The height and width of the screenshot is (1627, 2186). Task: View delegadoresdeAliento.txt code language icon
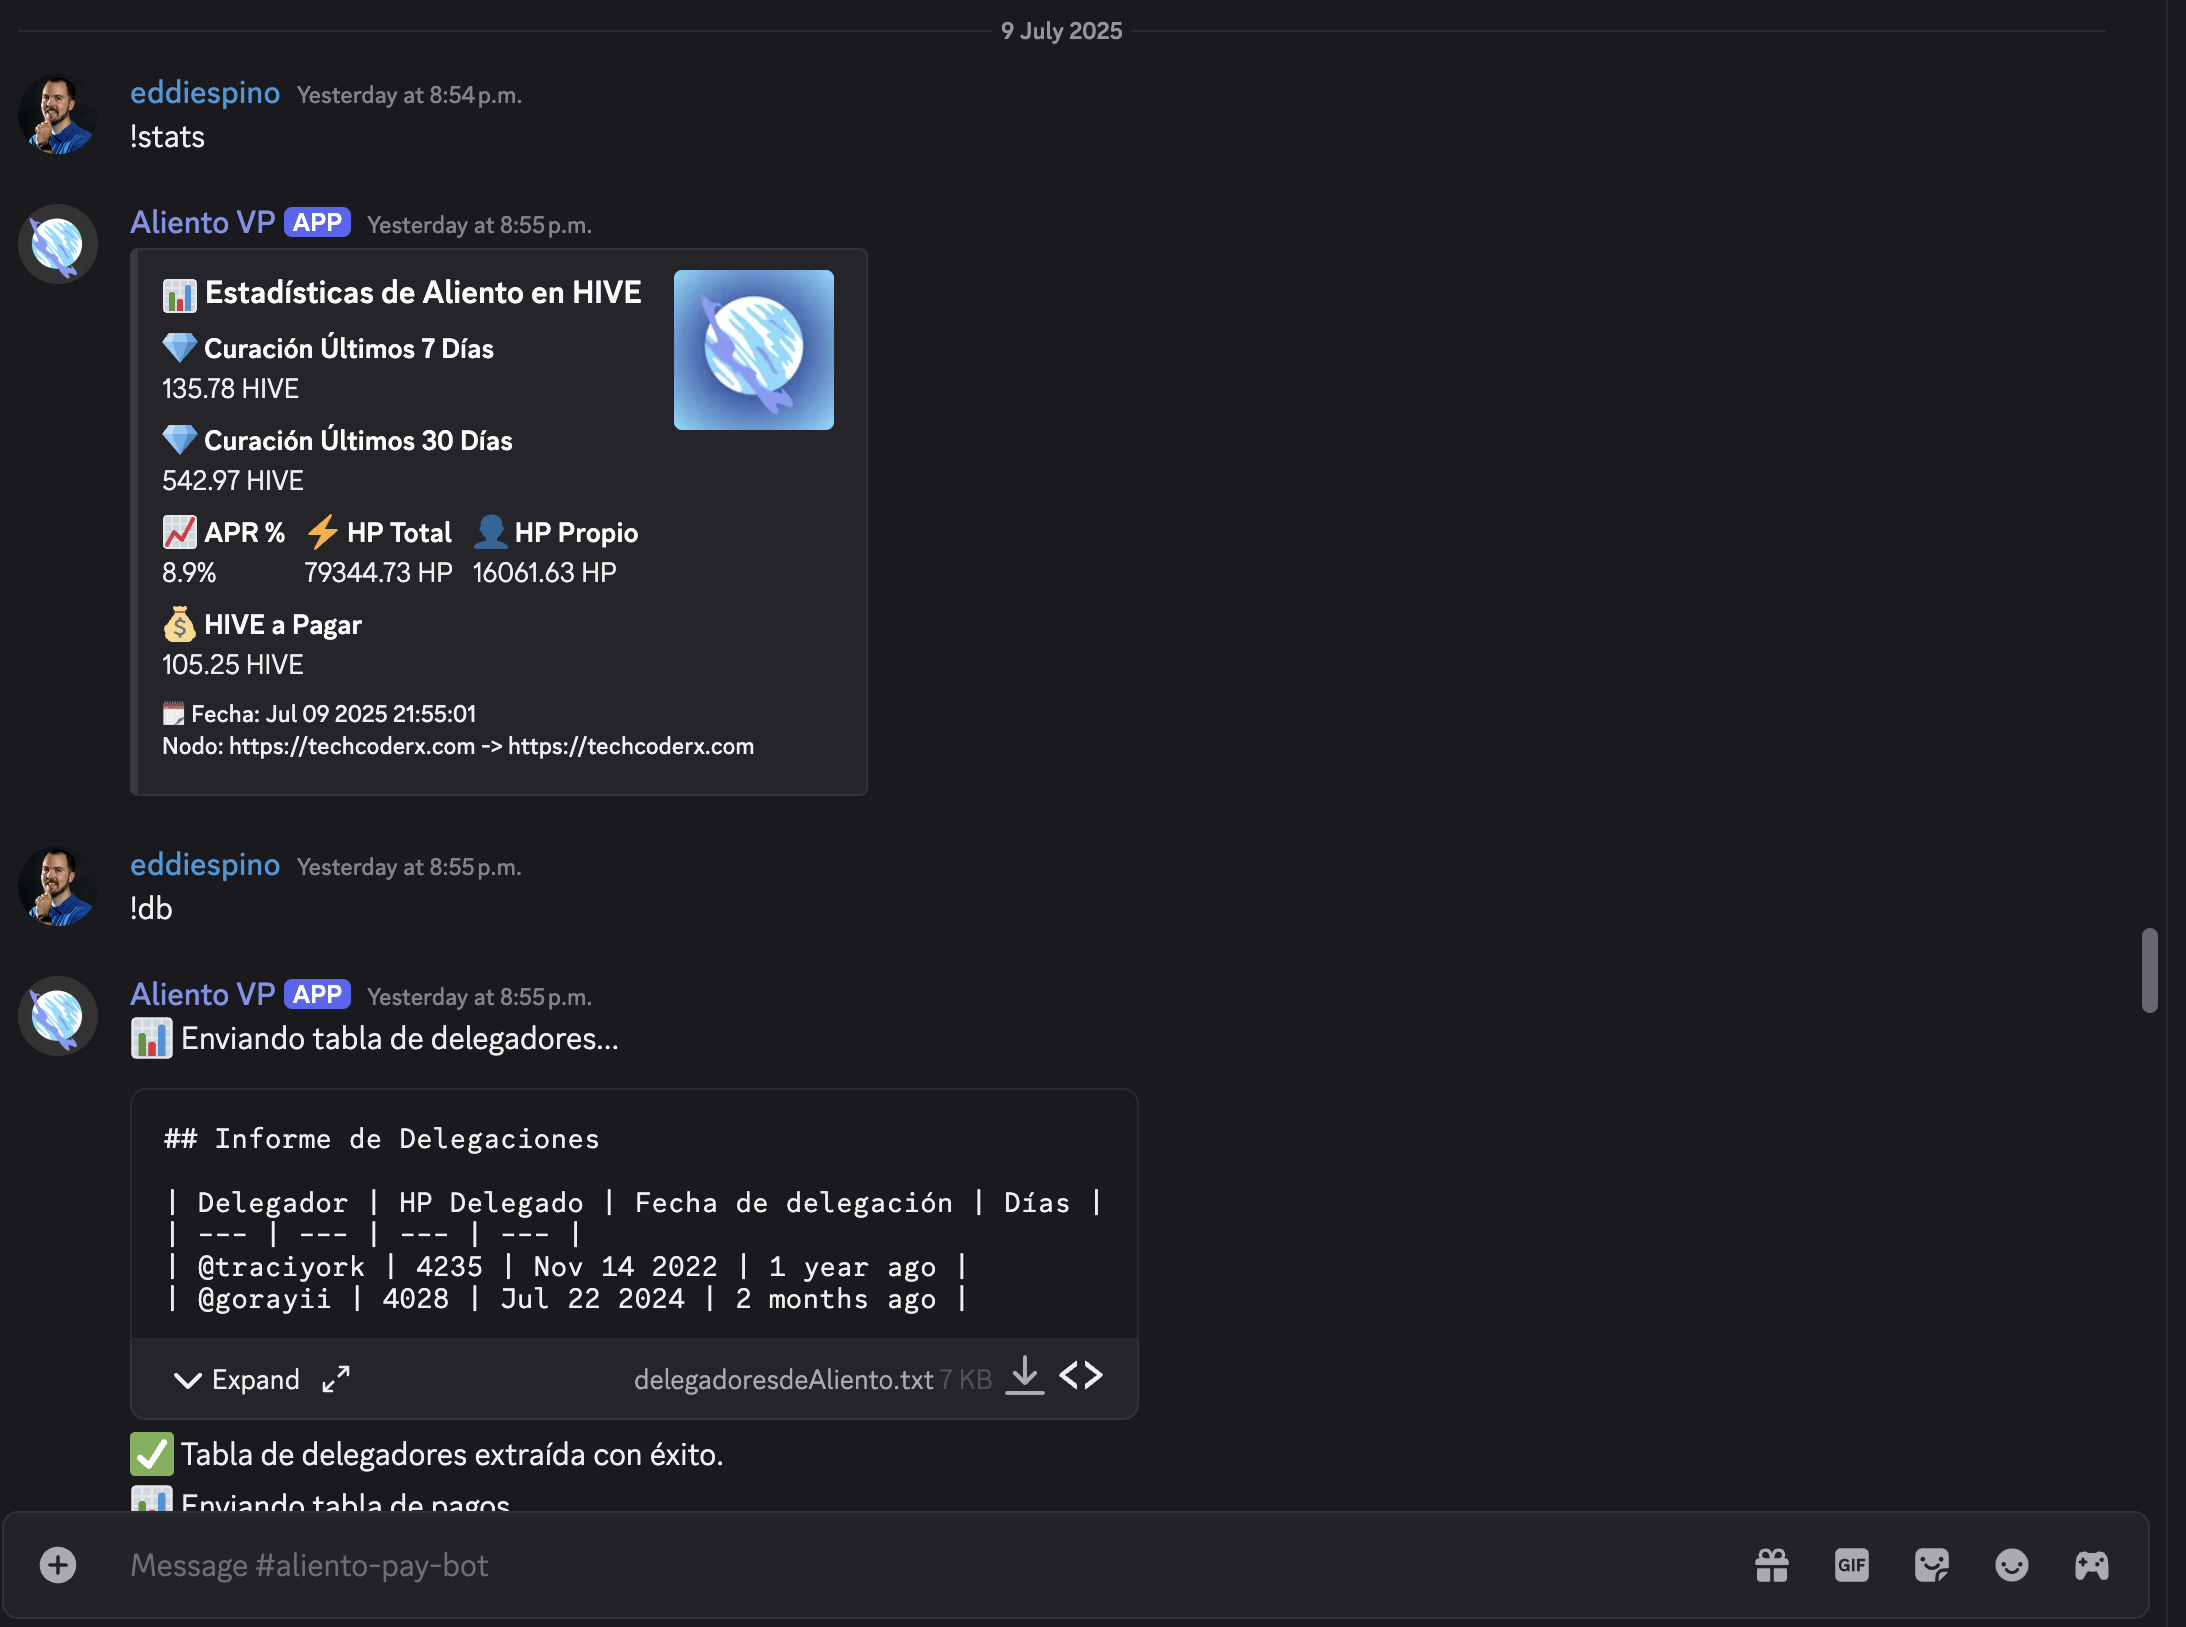(x=1081, y=1376)
